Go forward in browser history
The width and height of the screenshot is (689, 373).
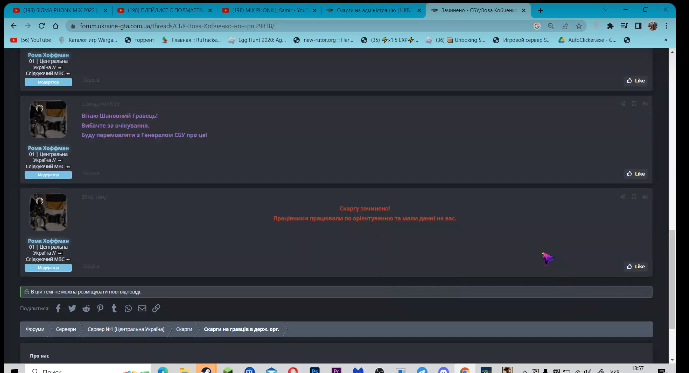28,26
